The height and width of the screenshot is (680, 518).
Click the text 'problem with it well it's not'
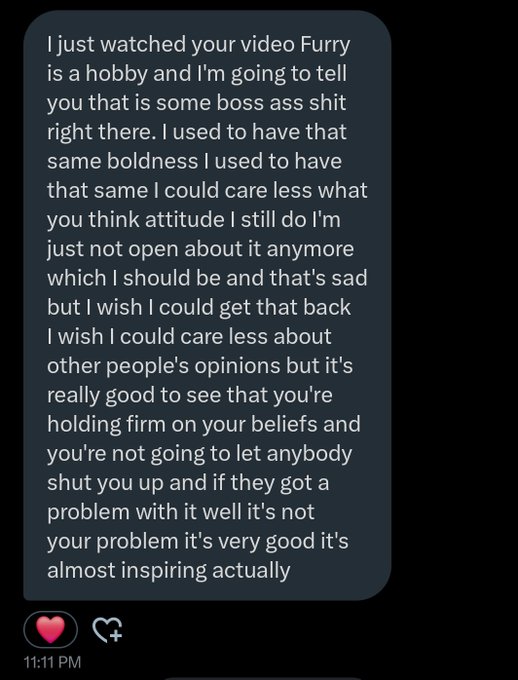[180, 512]
